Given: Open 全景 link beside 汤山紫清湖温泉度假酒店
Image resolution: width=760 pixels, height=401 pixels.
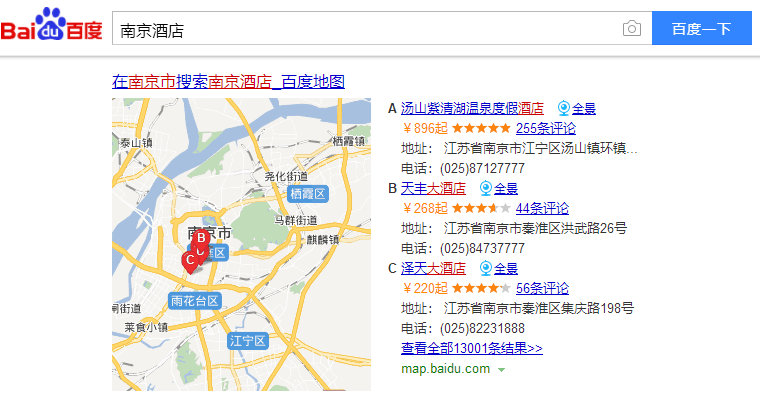Looking at the screenshot, I should [x=584, y=109].
